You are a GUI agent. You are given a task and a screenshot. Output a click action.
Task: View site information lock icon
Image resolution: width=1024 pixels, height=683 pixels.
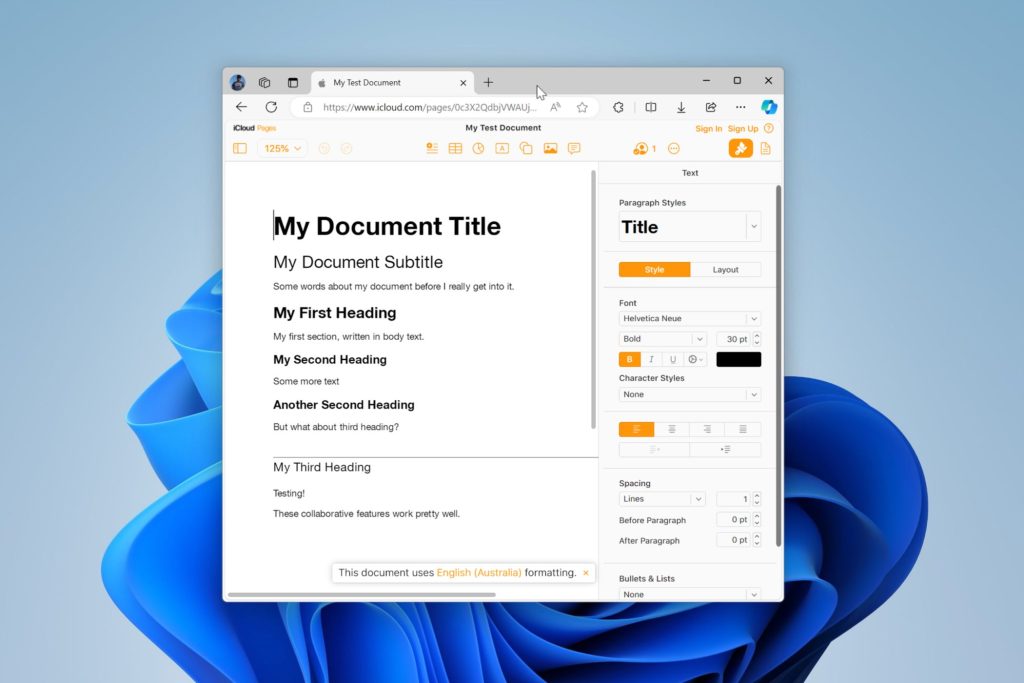(308, 107)
